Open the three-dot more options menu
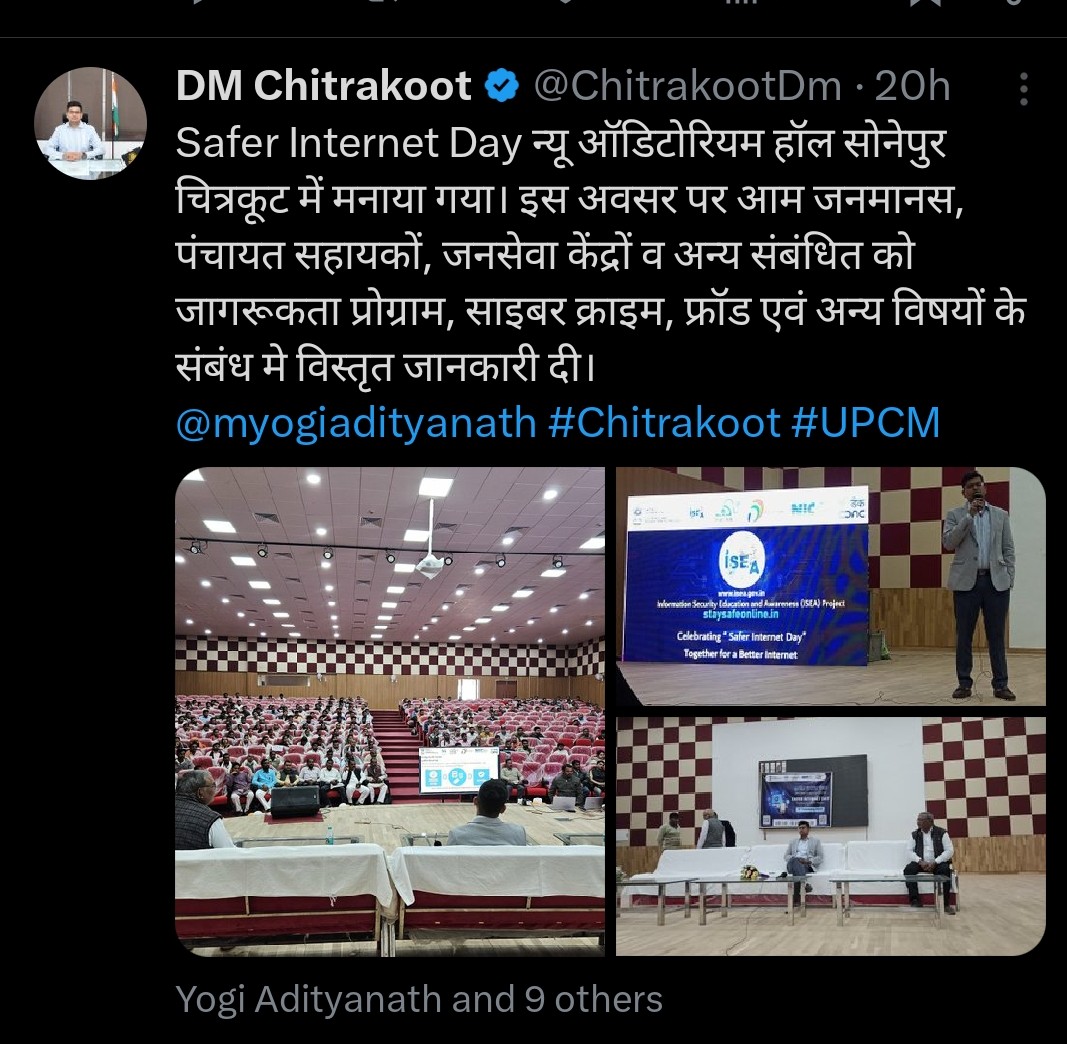The image size is (1067, 1044). point(1023,88)
